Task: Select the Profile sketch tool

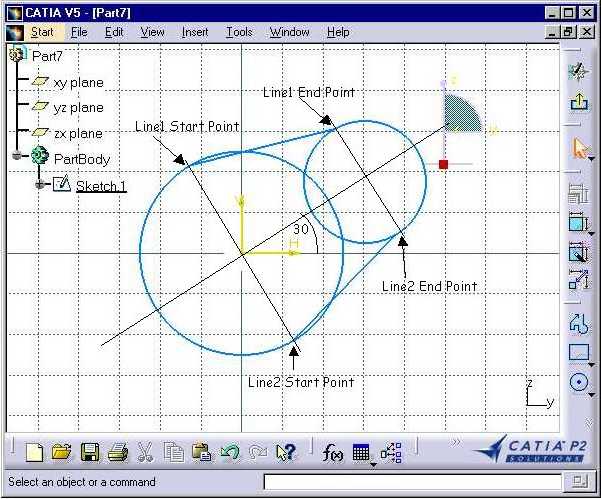Action: point(578,323)
